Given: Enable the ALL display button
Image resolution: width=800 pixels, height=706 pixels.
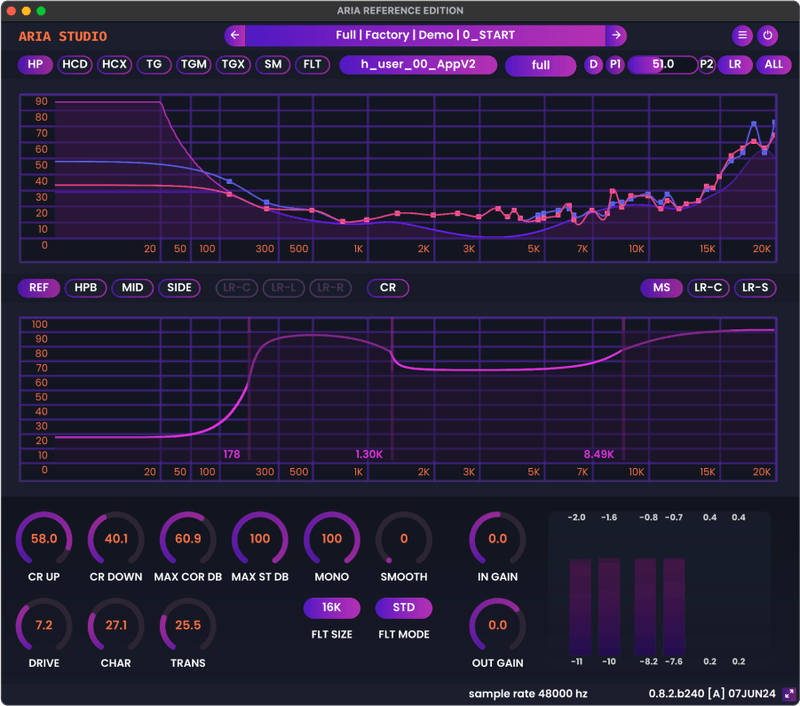Looking at the screenshot, I should (x=773, y=65).
